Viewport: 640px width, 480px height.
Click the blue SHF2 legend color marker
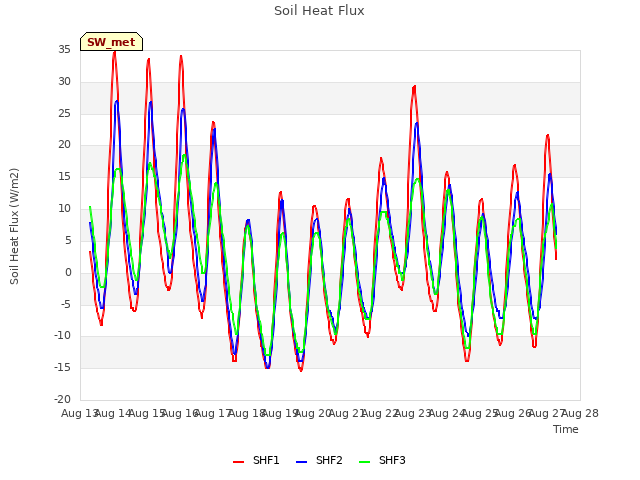coord(301,462)
